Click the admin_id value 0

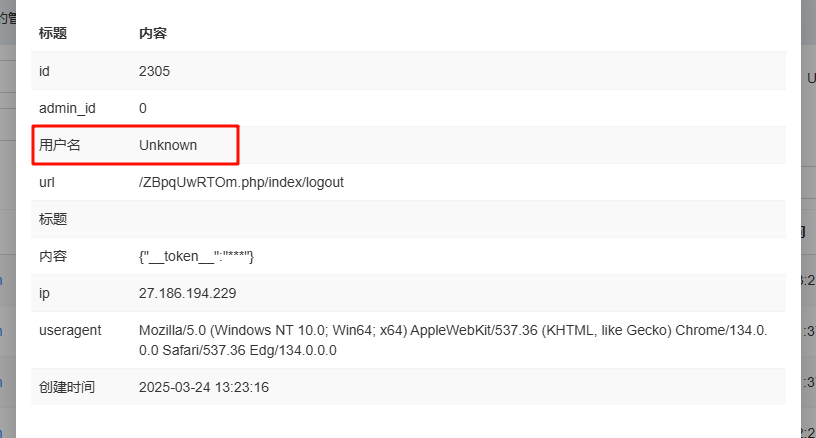pos(143,108)
